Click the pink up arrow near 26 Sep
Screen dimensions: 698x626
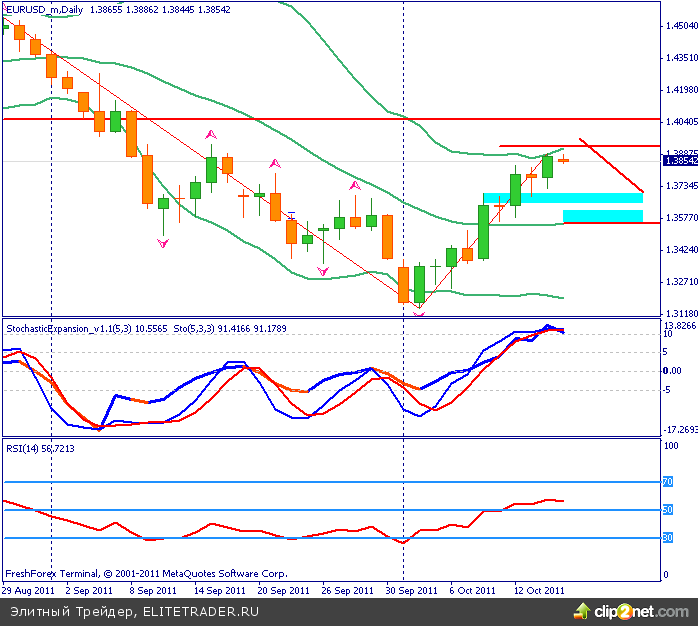tap(354, 185)
